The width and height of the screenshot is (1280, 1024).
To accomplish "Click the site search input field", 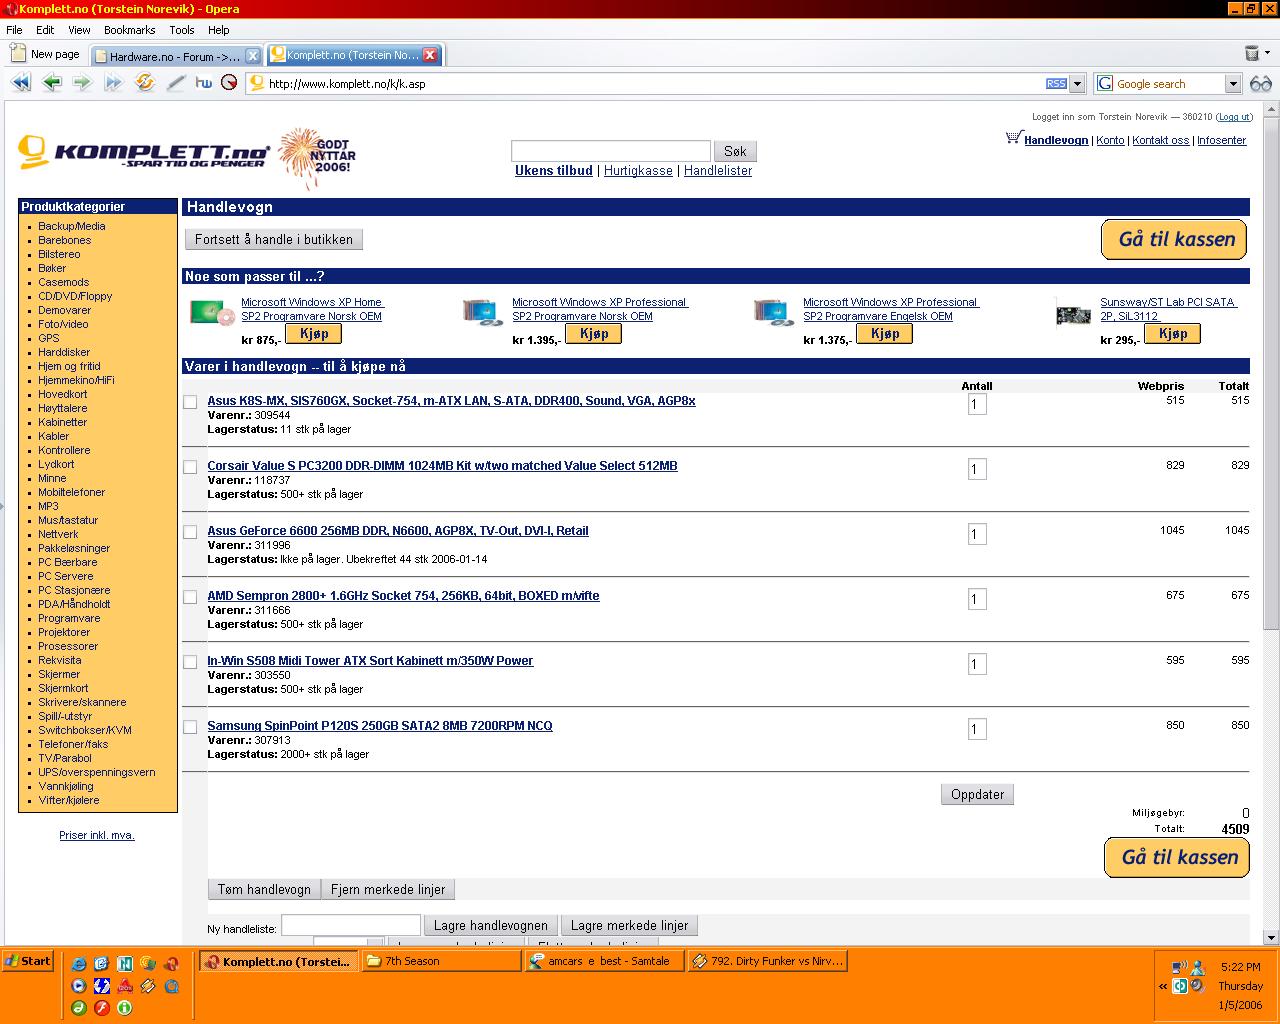I will point(610,151).
